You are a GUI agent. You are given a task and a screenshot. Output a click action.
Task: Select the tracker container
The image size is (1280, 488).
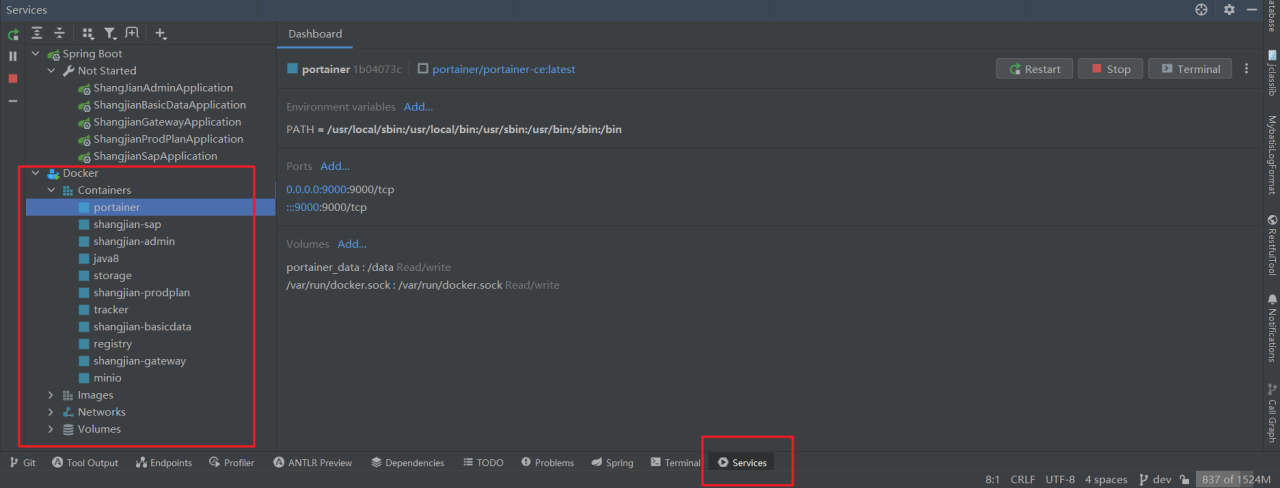pos(111,310)
